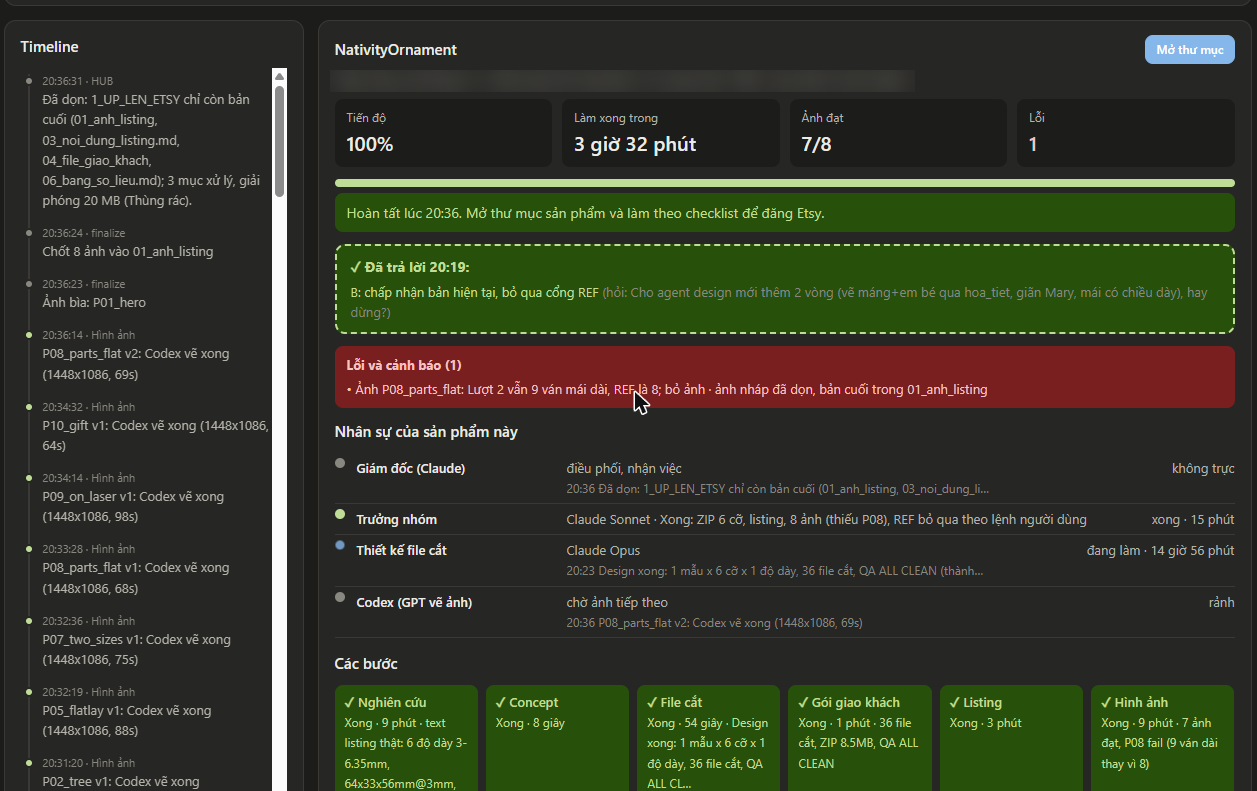Click the NativityOrnament project title

coord(395,50)
